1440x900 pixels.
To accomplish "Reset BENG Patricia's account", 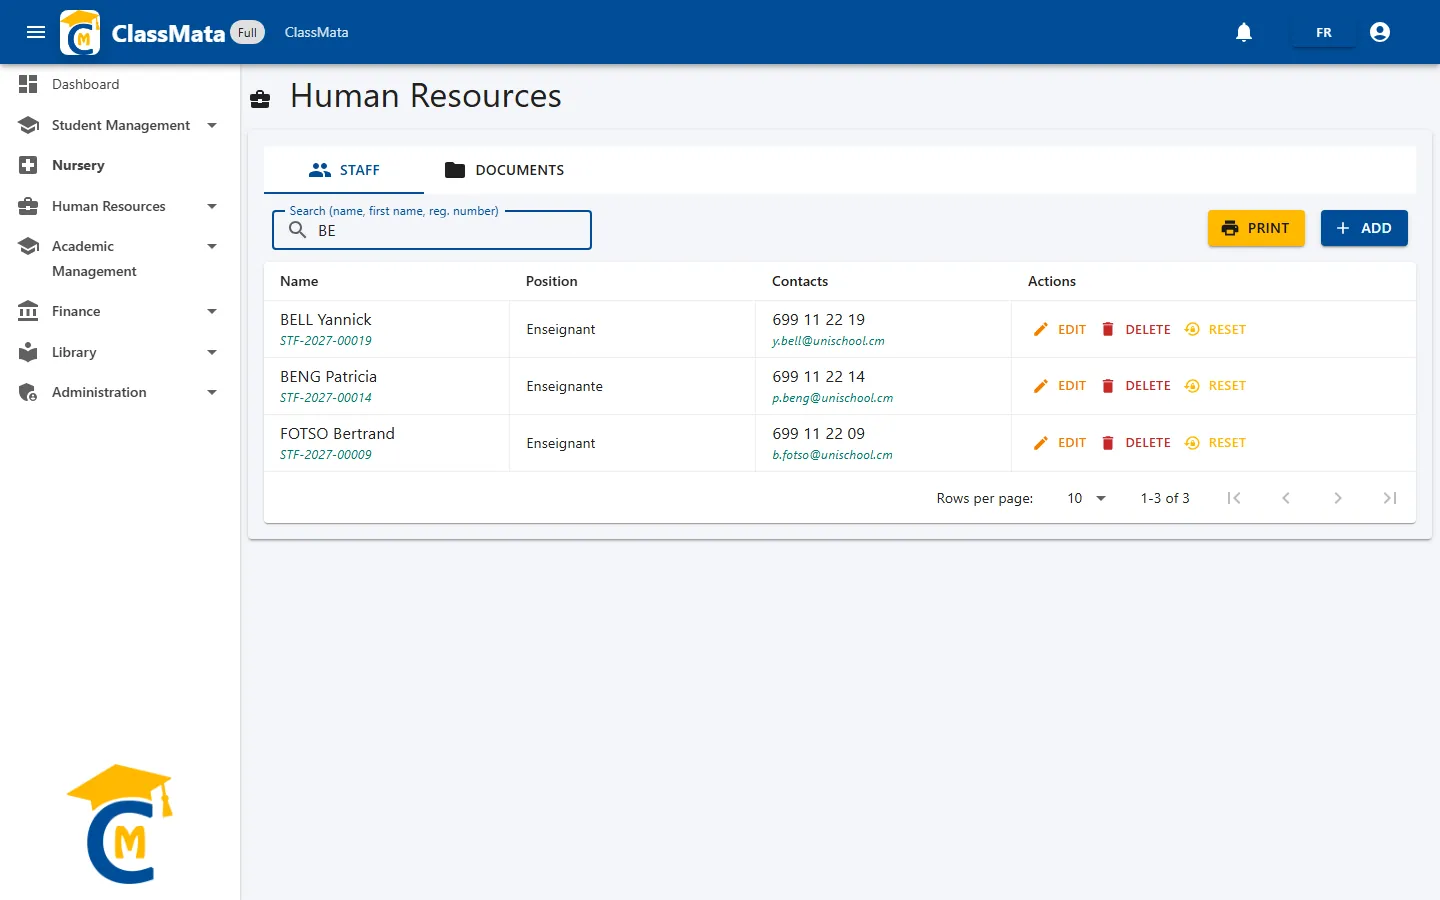I will (1215, 386).
